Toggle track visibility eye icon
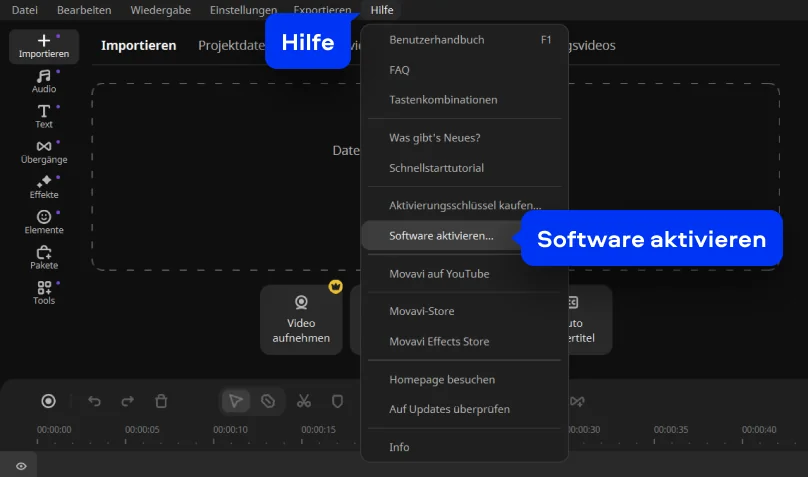 [x=20, y=465]
